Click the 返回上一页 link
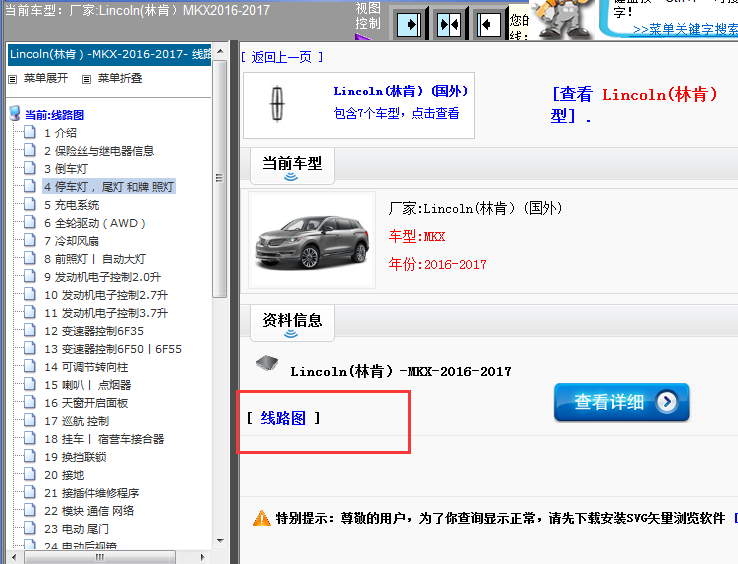The image size is (738, 564). 281,57
